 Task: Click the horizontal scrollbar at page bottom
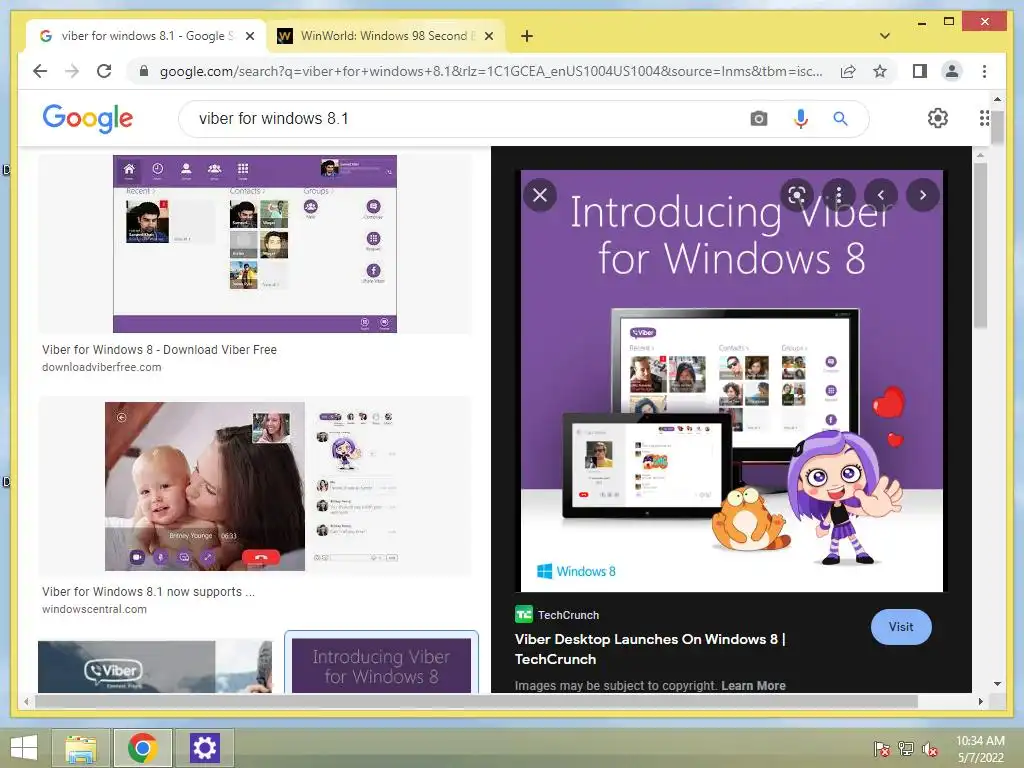477,701
